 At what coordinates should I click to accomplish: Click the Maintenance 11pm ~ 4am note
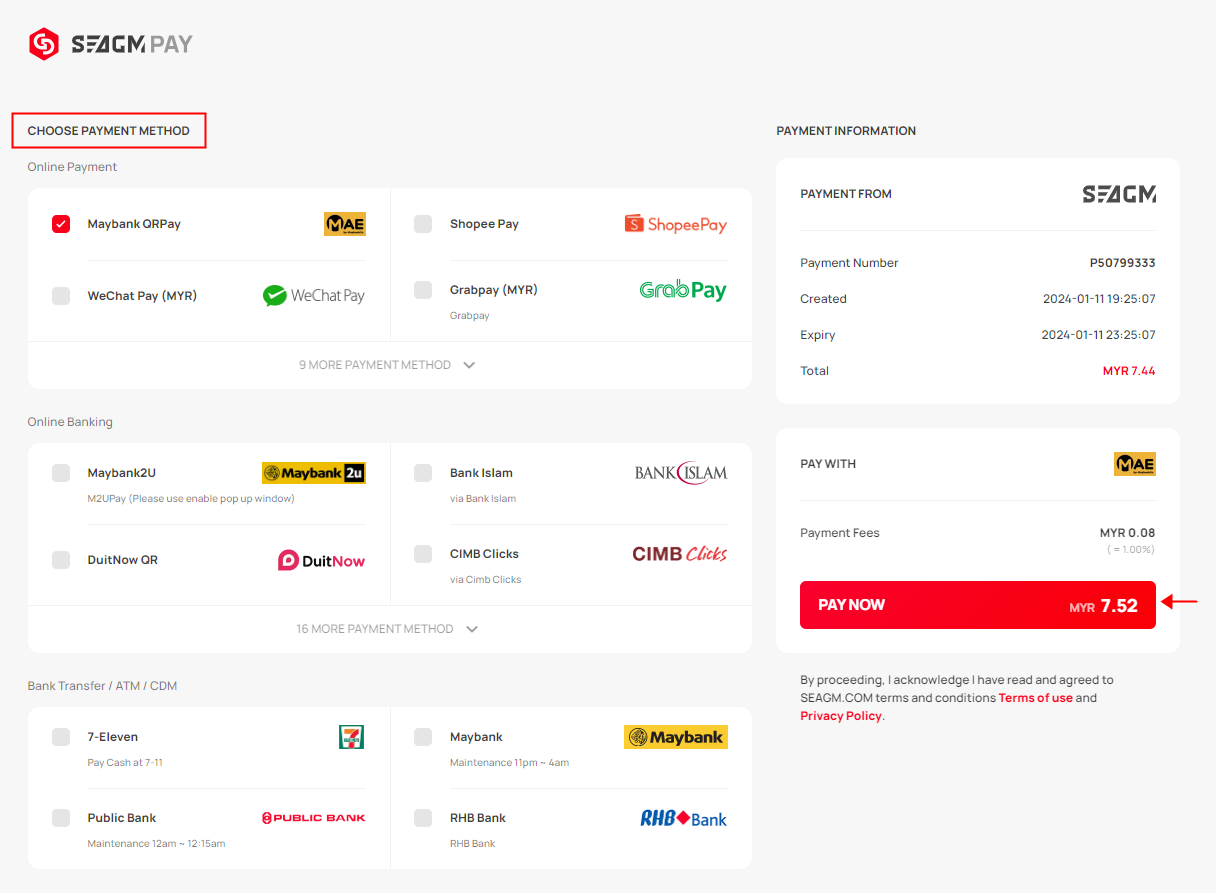click(x=509, y=762)
